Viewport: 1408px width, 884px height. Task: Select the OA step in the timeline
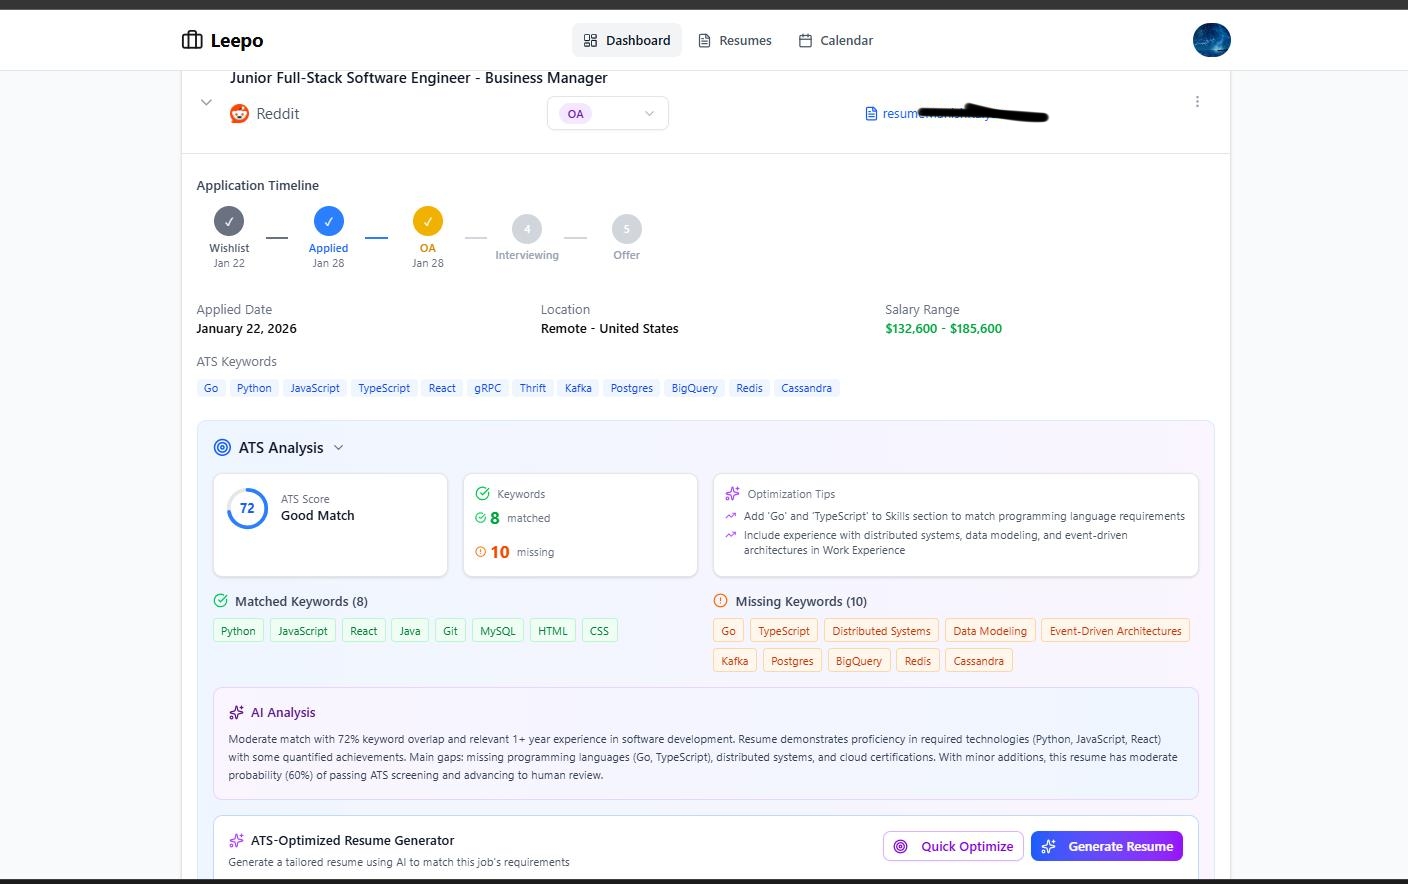(x=428, y=221)
